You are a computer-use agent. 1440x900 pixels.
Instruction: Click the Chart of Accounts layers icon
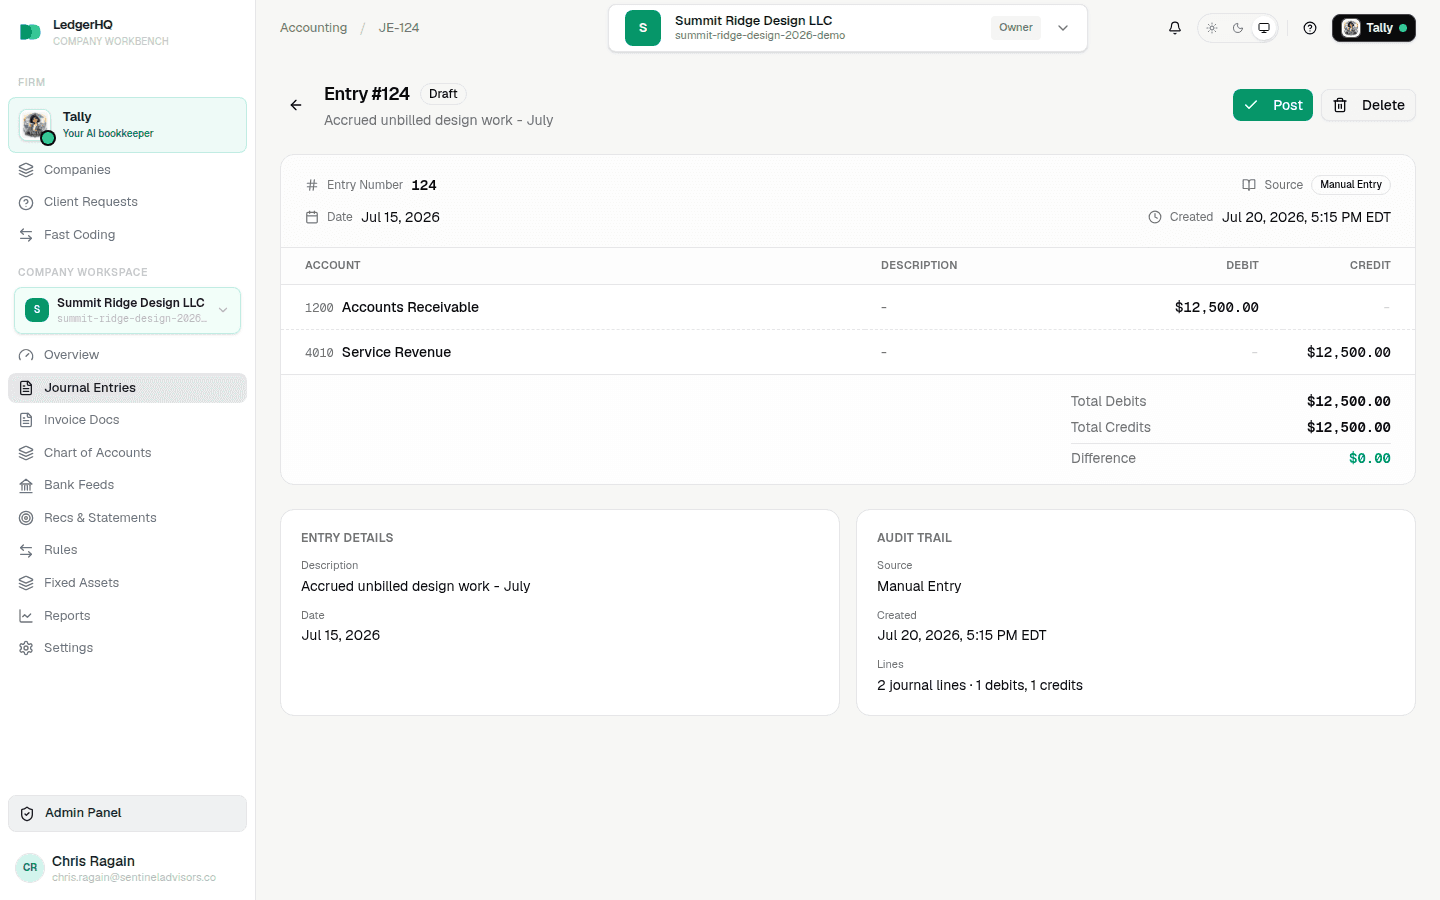click(x=26, y=453)
